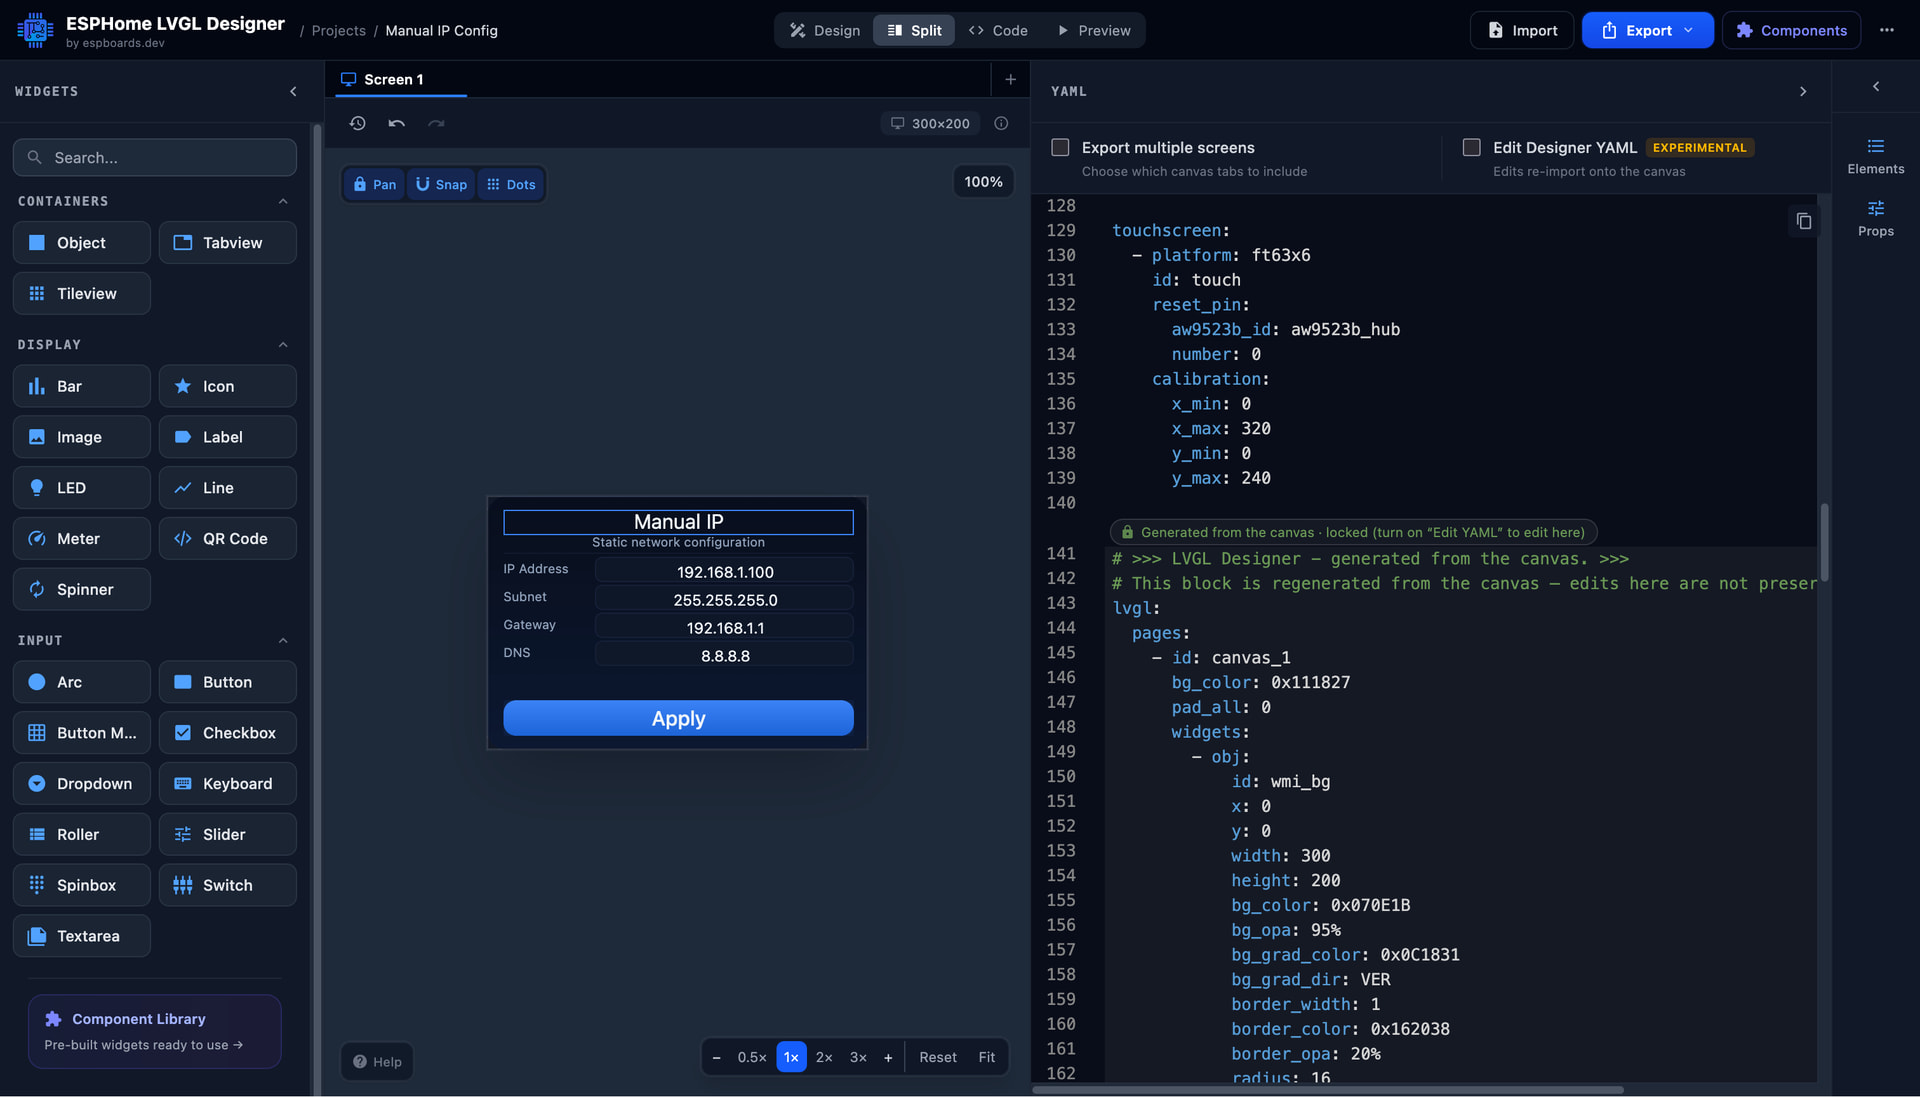Switch to Preview mode

[1094, 30]
